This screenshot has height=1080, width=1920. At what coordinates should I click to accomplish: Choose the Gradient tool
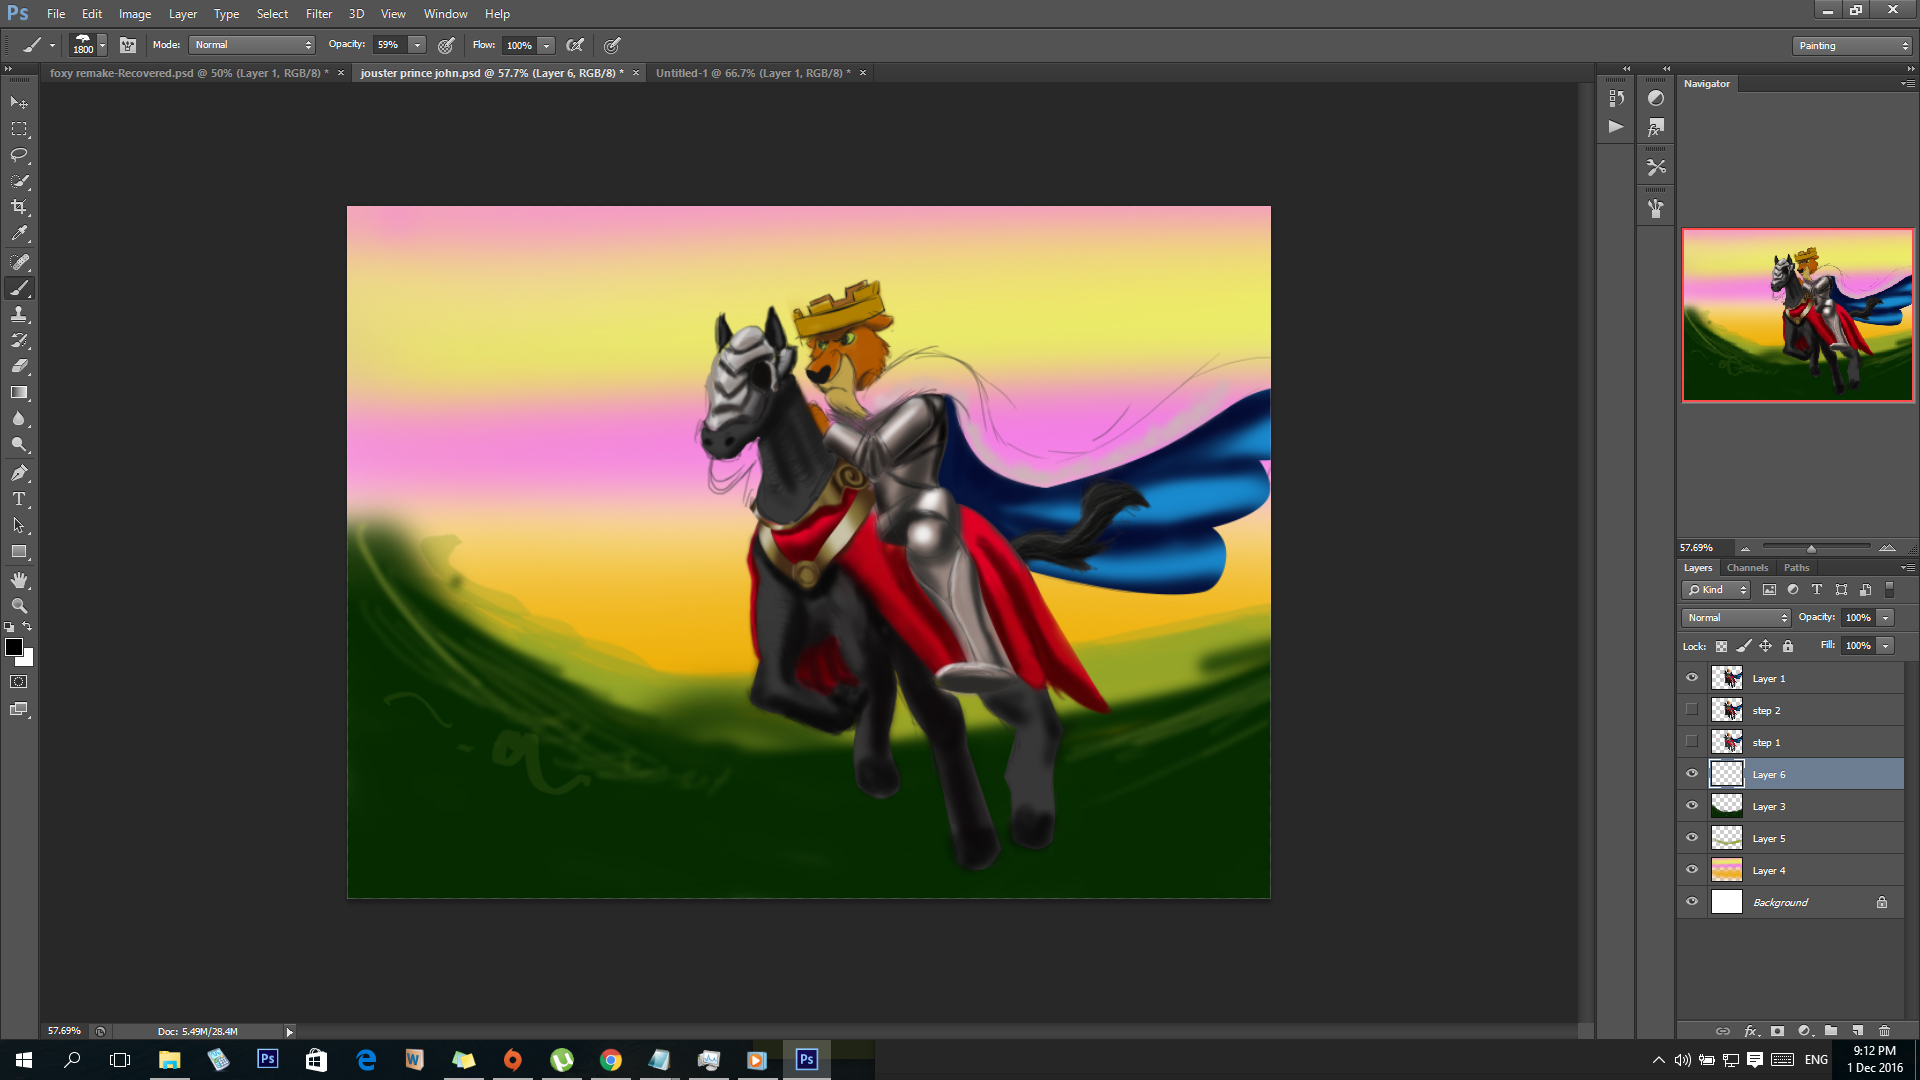click(19, 393)
